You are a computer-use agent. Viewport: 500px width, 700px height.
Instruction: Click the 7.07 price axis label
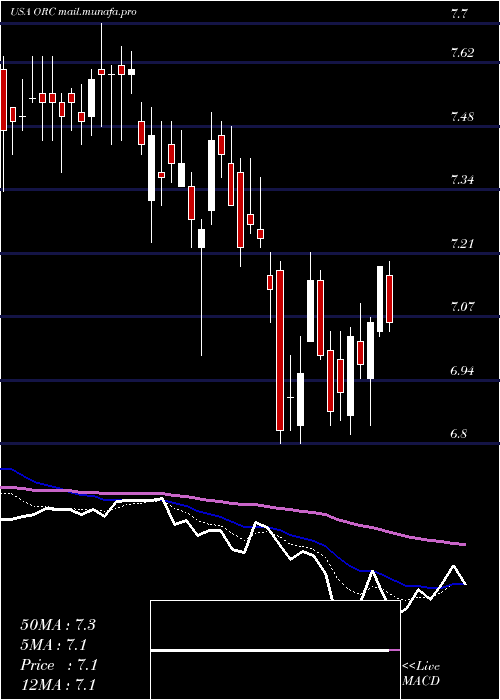[462, 307]
